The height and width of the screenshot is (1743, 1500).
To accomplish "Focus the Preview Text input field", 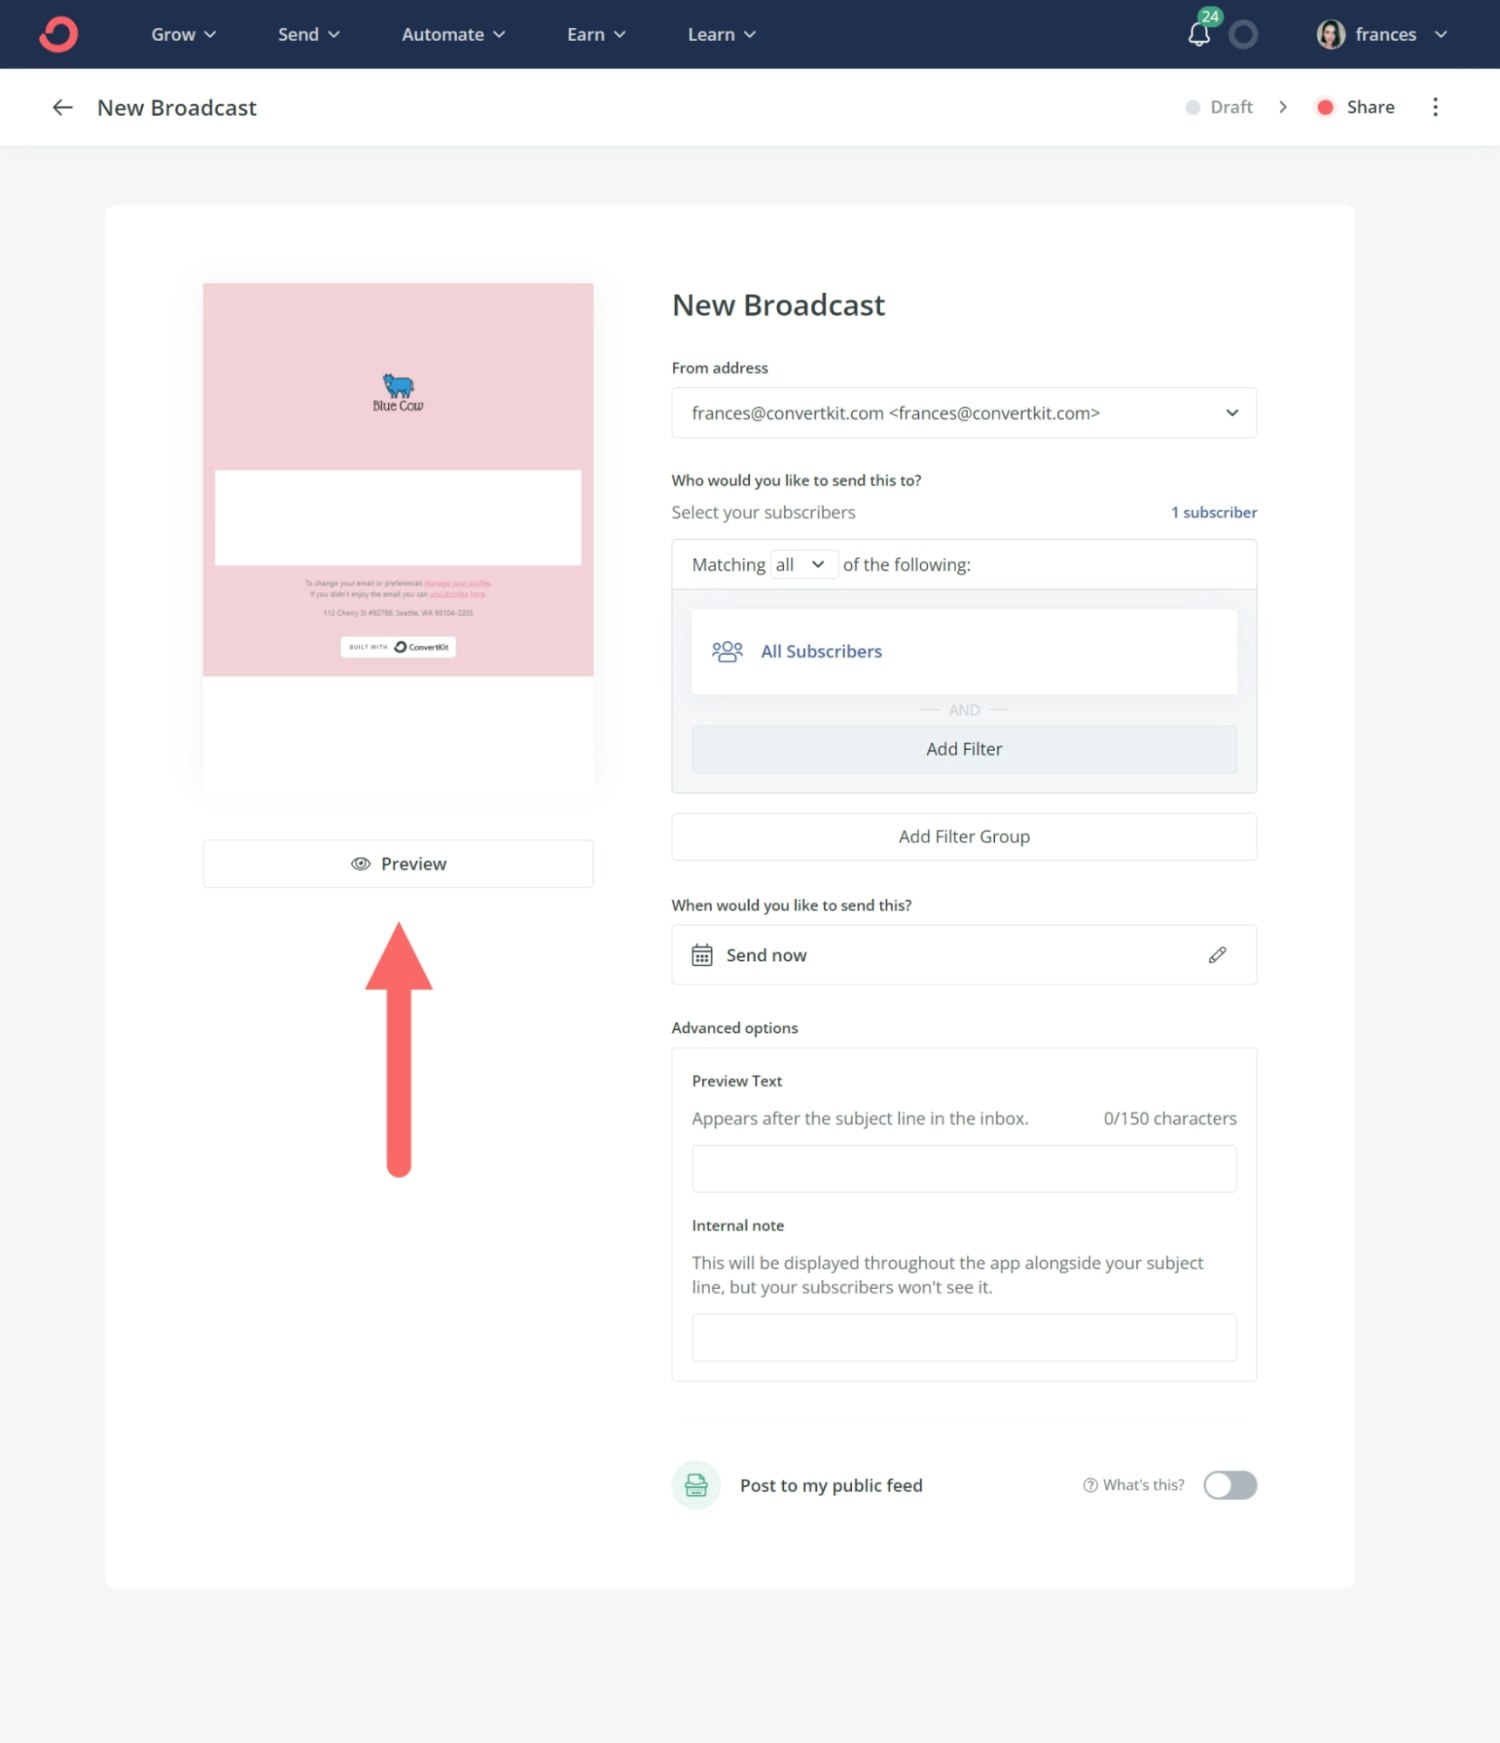I will (x=963, y=1168).
